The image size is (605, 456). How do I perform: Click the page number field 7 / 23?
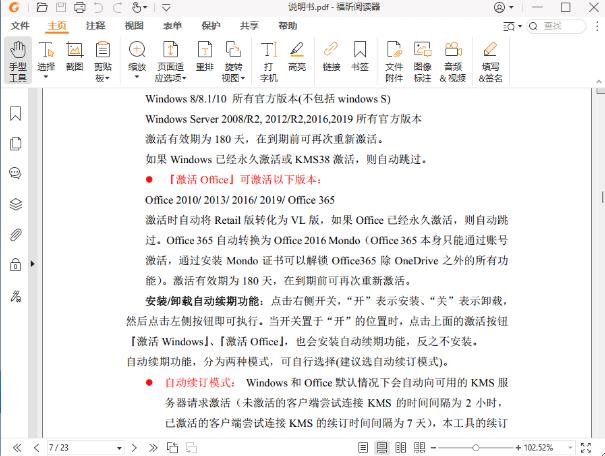[x=81, y=448]
